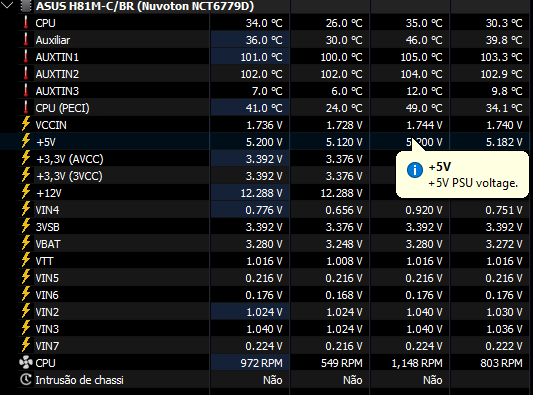533x395 pixels.
Task: Click the 803 RPM average CPU fan speed
Action: click(x=501, y=363)
